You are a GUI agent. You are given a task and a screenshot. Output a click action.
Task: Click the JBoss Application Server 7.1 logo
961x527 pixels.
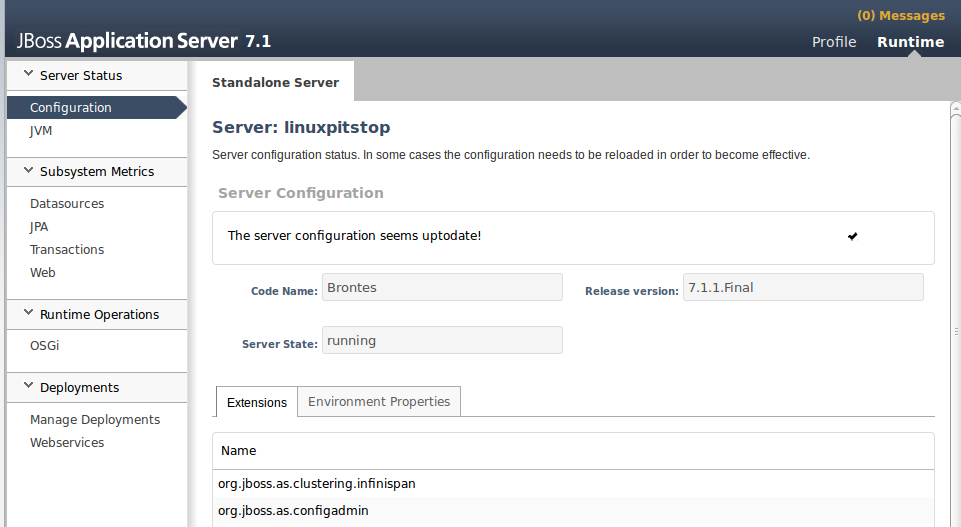143,41
